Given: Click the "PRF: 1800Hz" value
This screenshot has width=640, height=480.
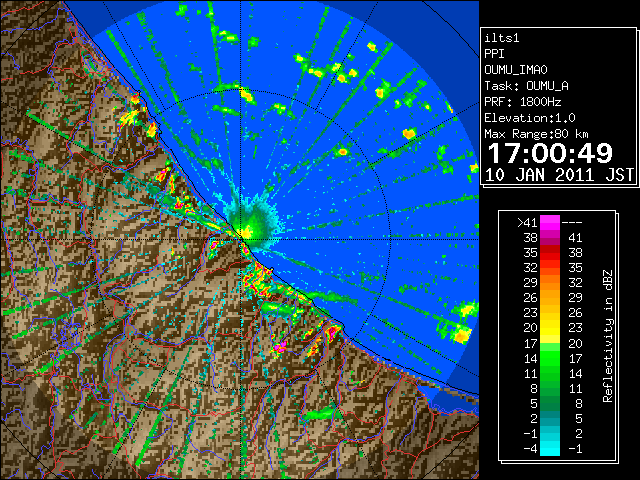Looking at the screenshot, I should [523, 102].
